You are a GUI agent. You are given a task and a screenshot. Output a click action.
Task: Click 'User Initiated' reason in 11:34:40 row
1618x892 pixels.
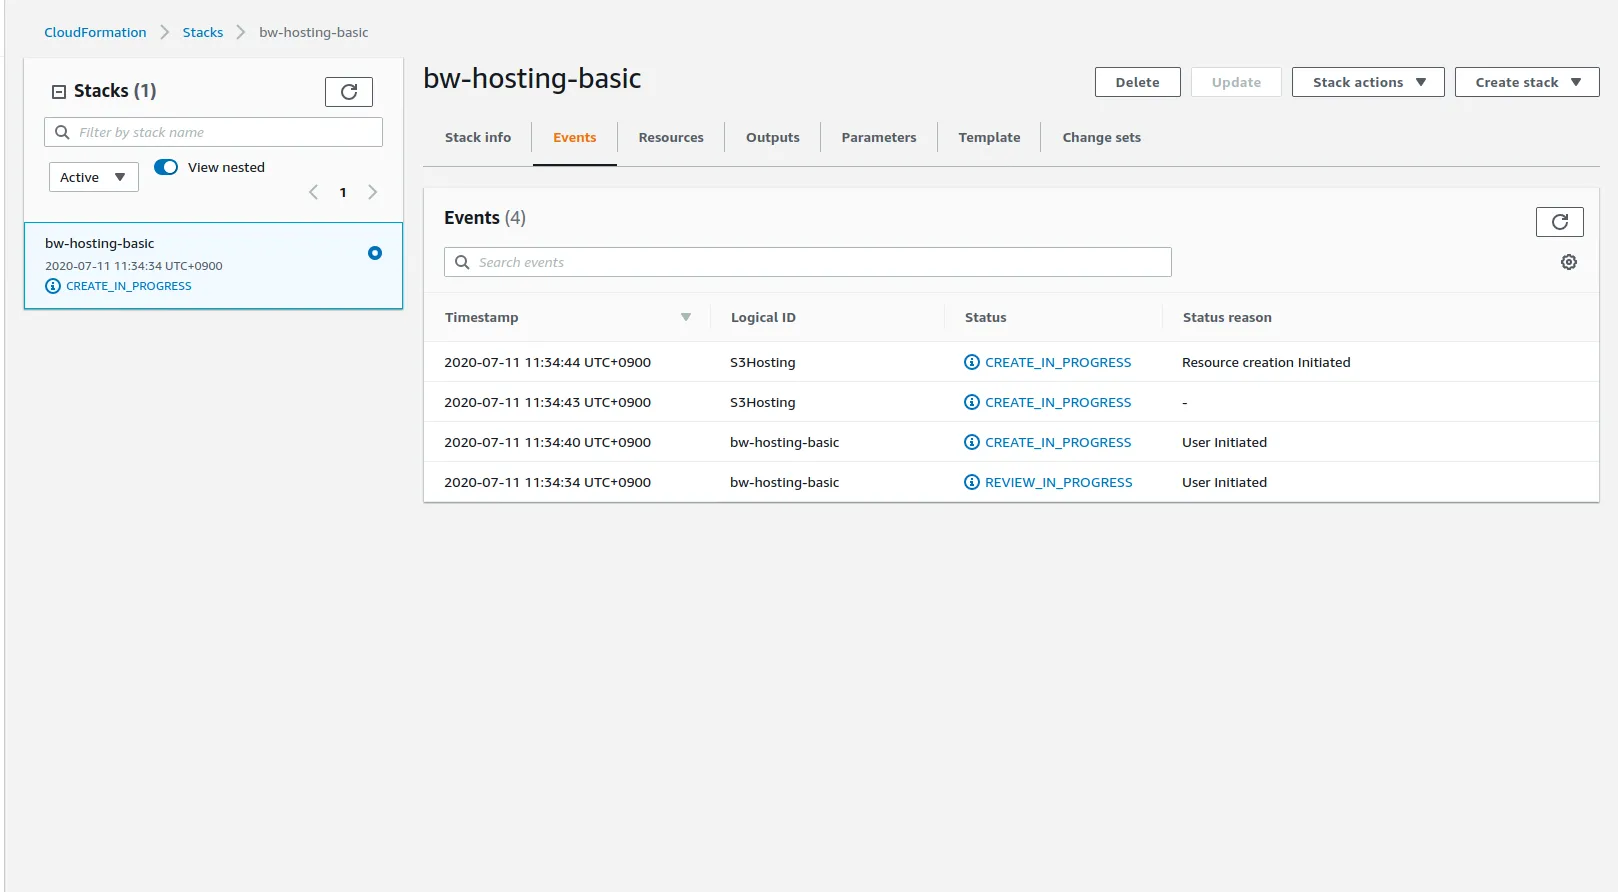coord(1224,442)
